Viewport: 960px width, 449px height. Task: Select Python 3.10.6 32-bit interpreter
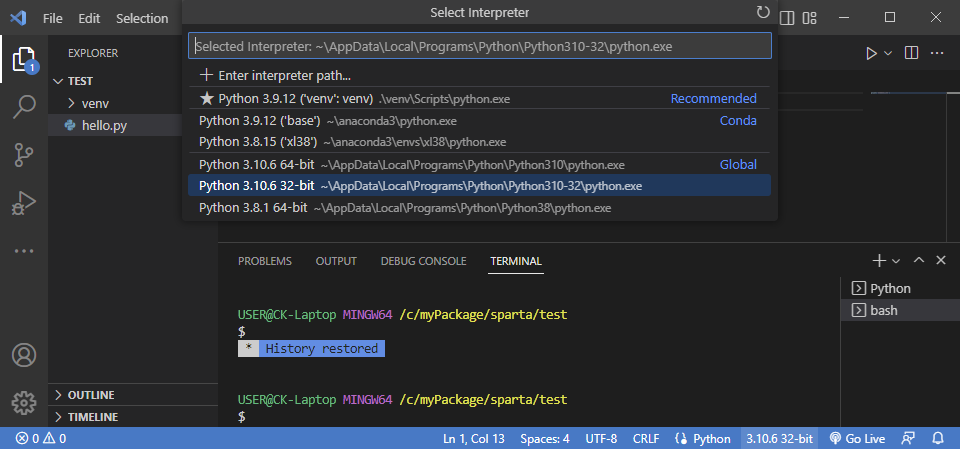479,186
